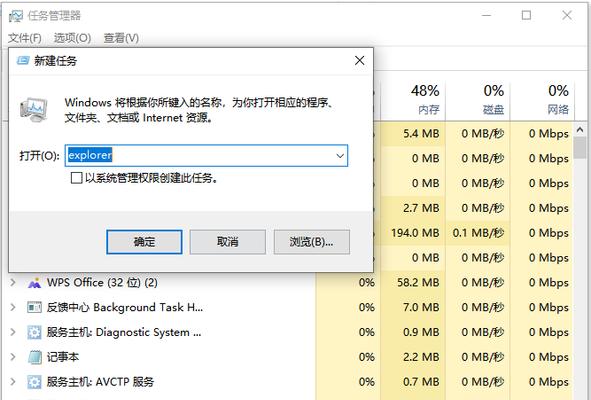Click the 浏览(B)... button
591x400 pixels.
point(312,242)
